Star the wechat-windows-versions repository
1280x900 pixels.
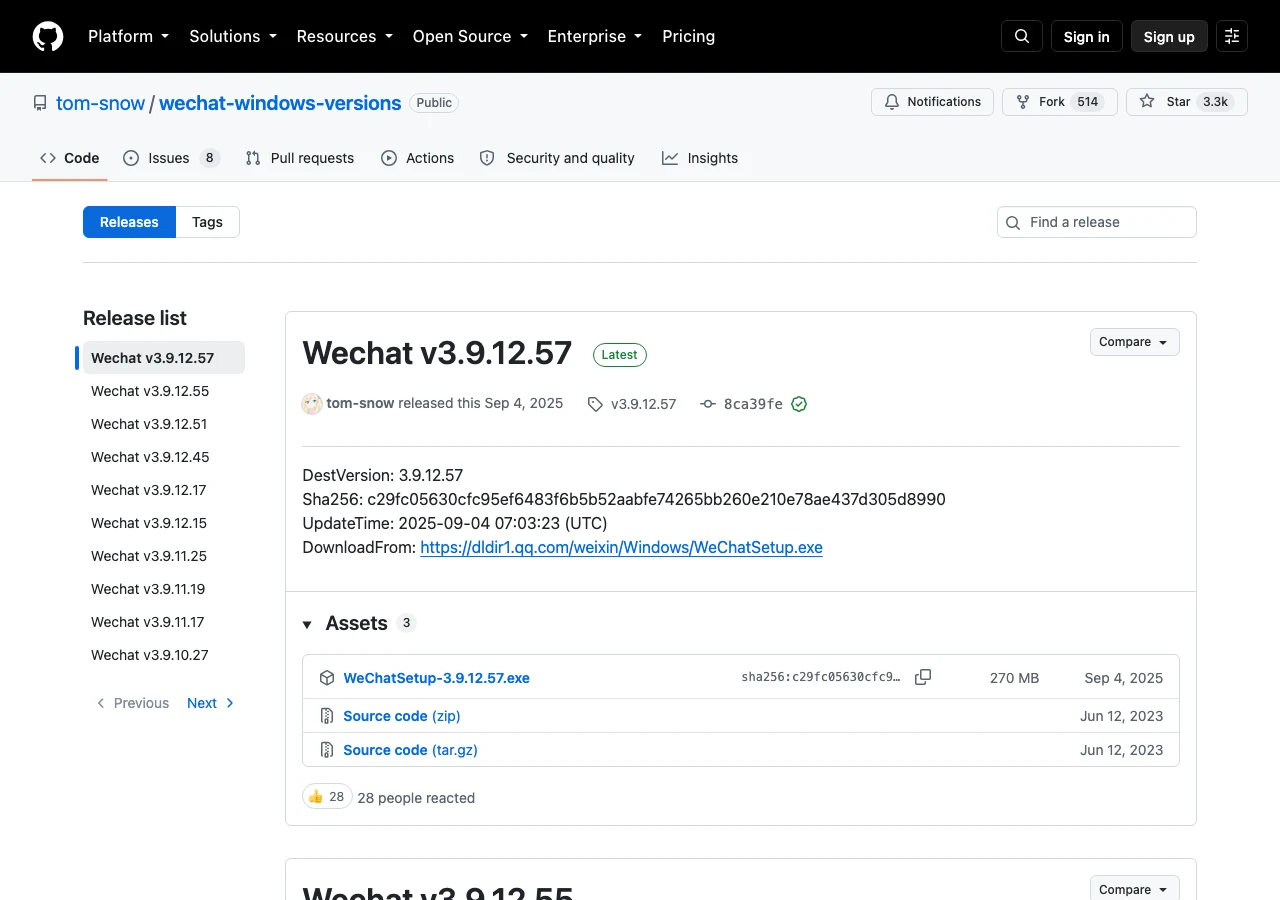(x=1187, y=102)
